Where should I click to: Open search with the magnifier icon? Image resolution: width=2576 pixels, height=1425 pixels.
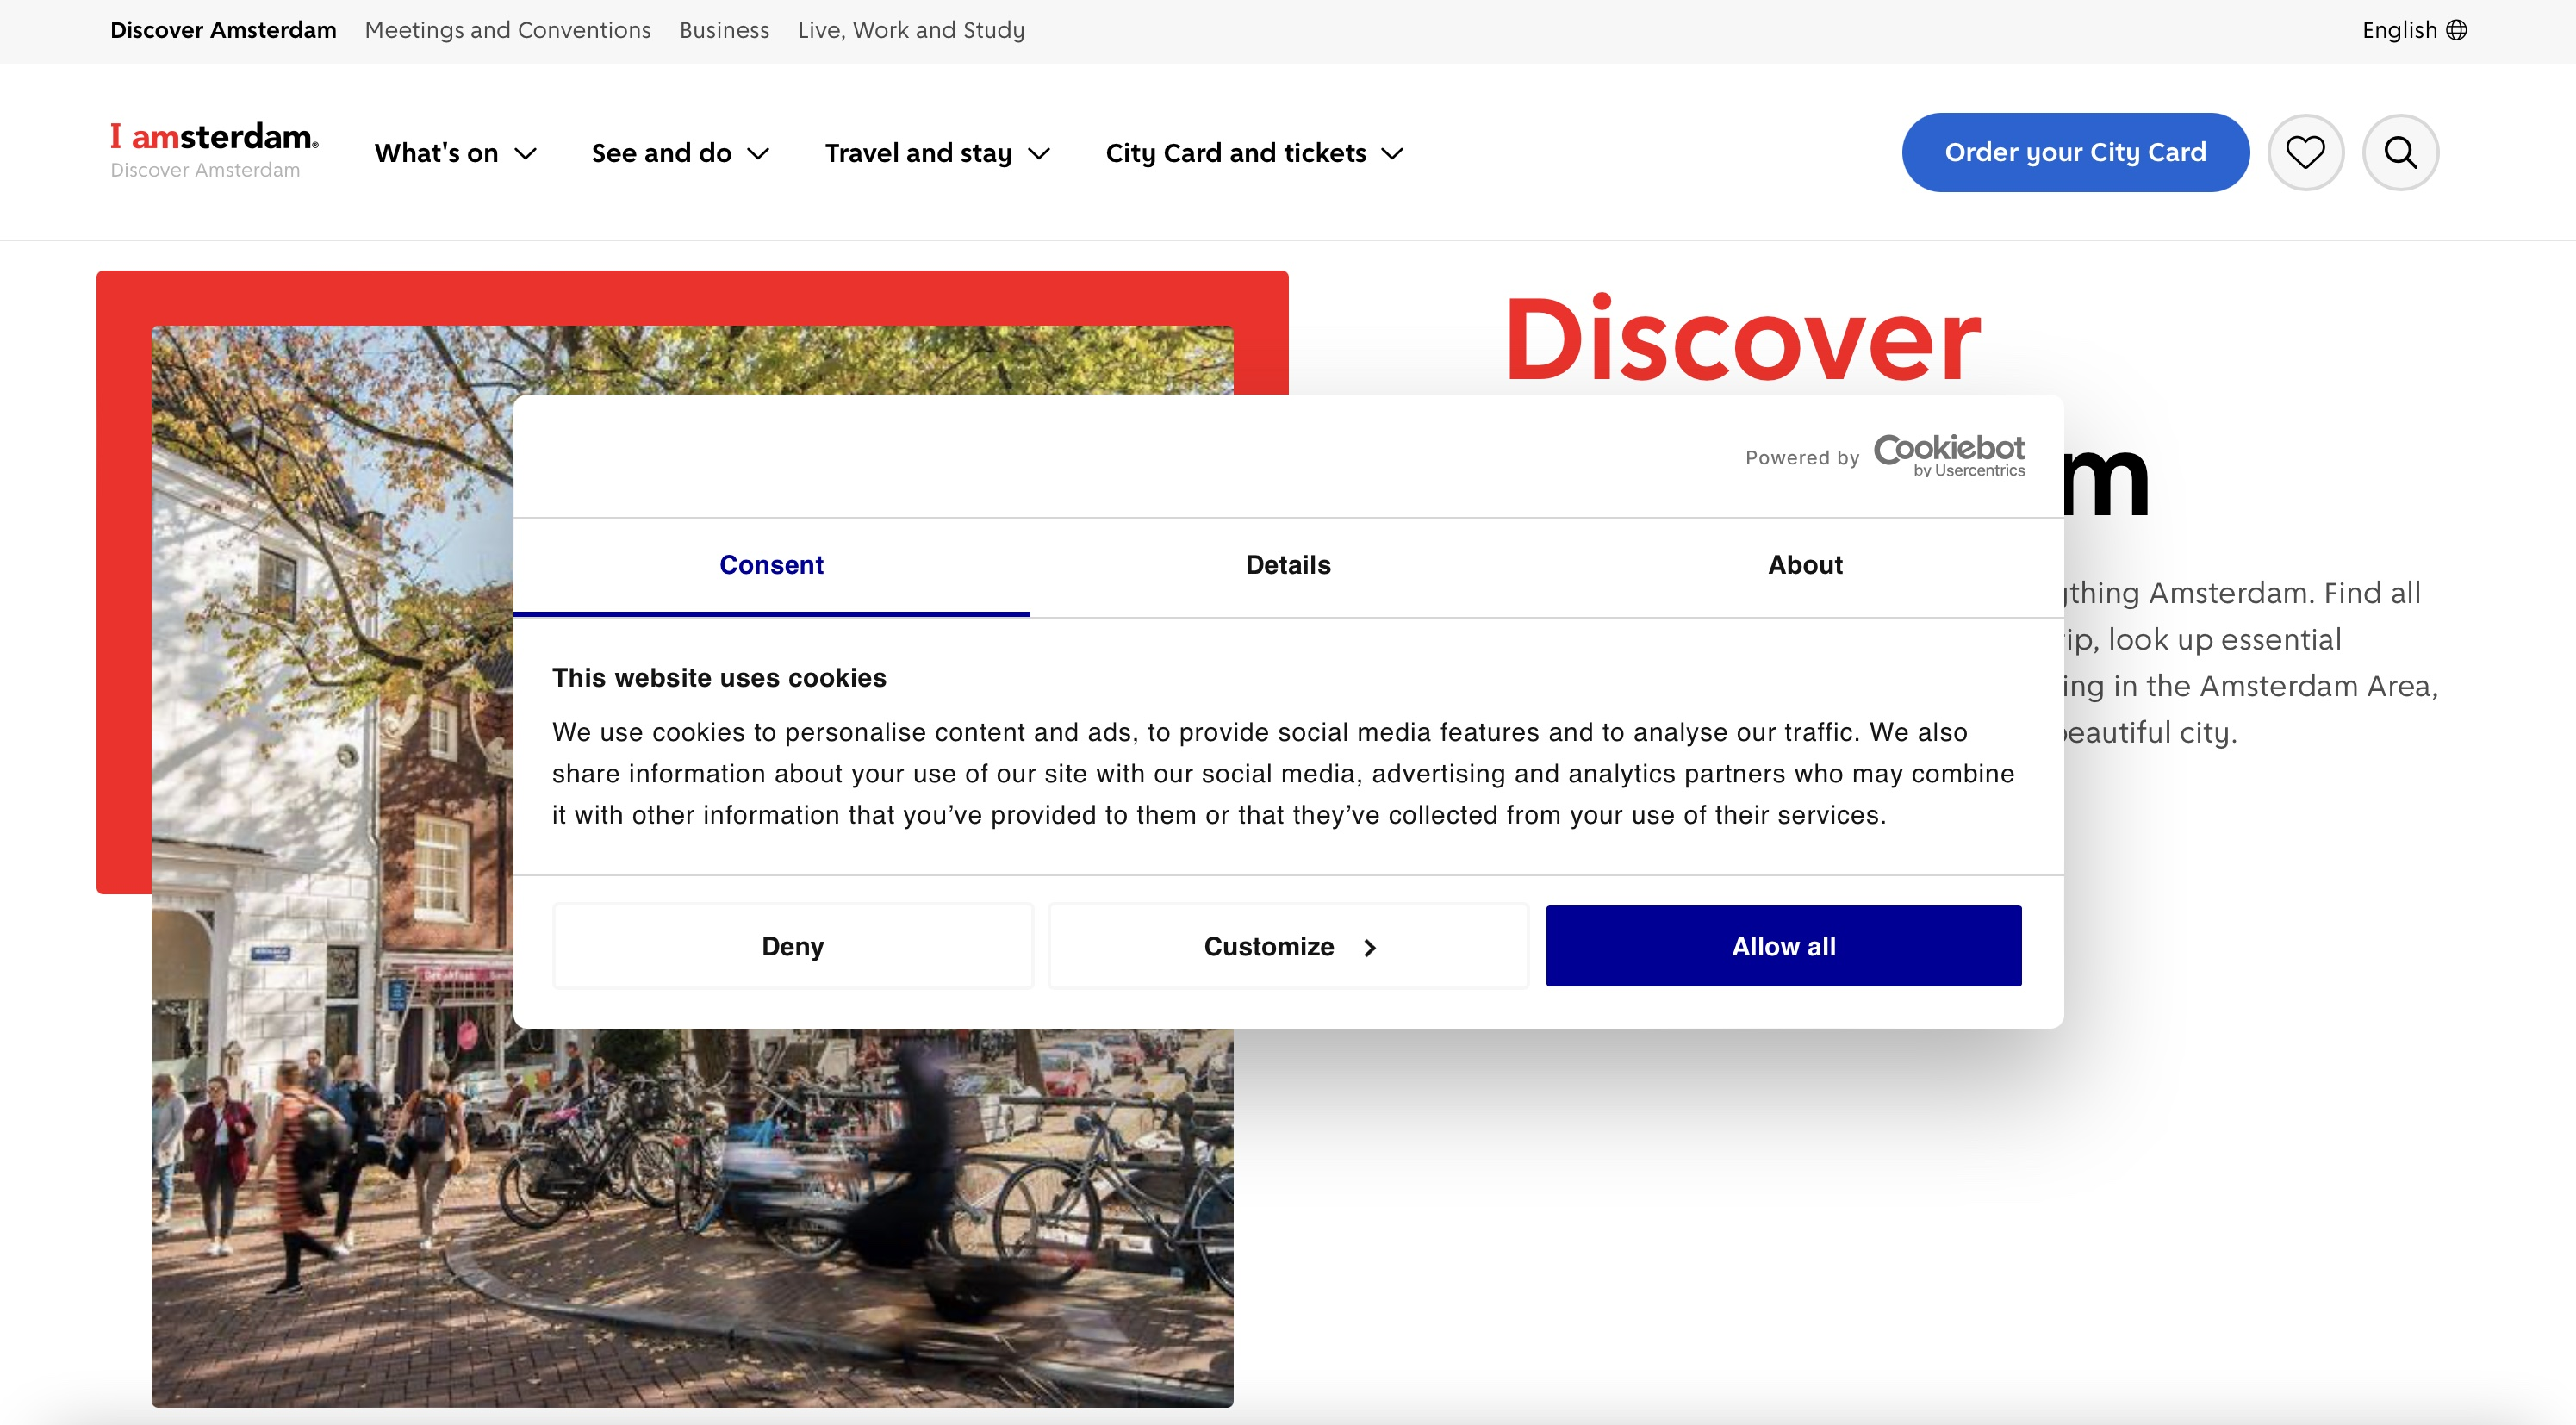2400,152
